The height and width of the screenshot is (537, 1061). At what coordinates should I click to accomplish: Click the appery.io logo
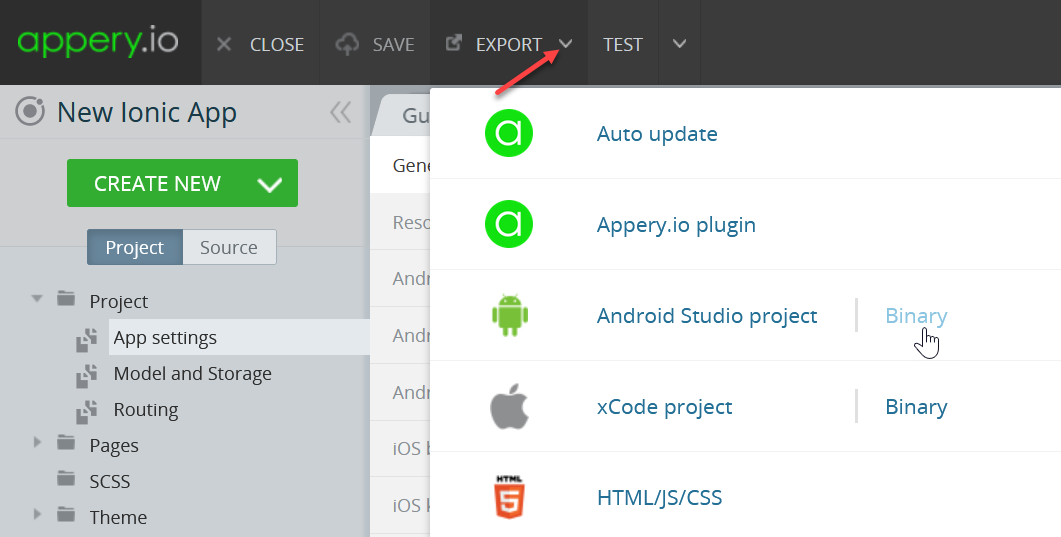pos(98,43)
